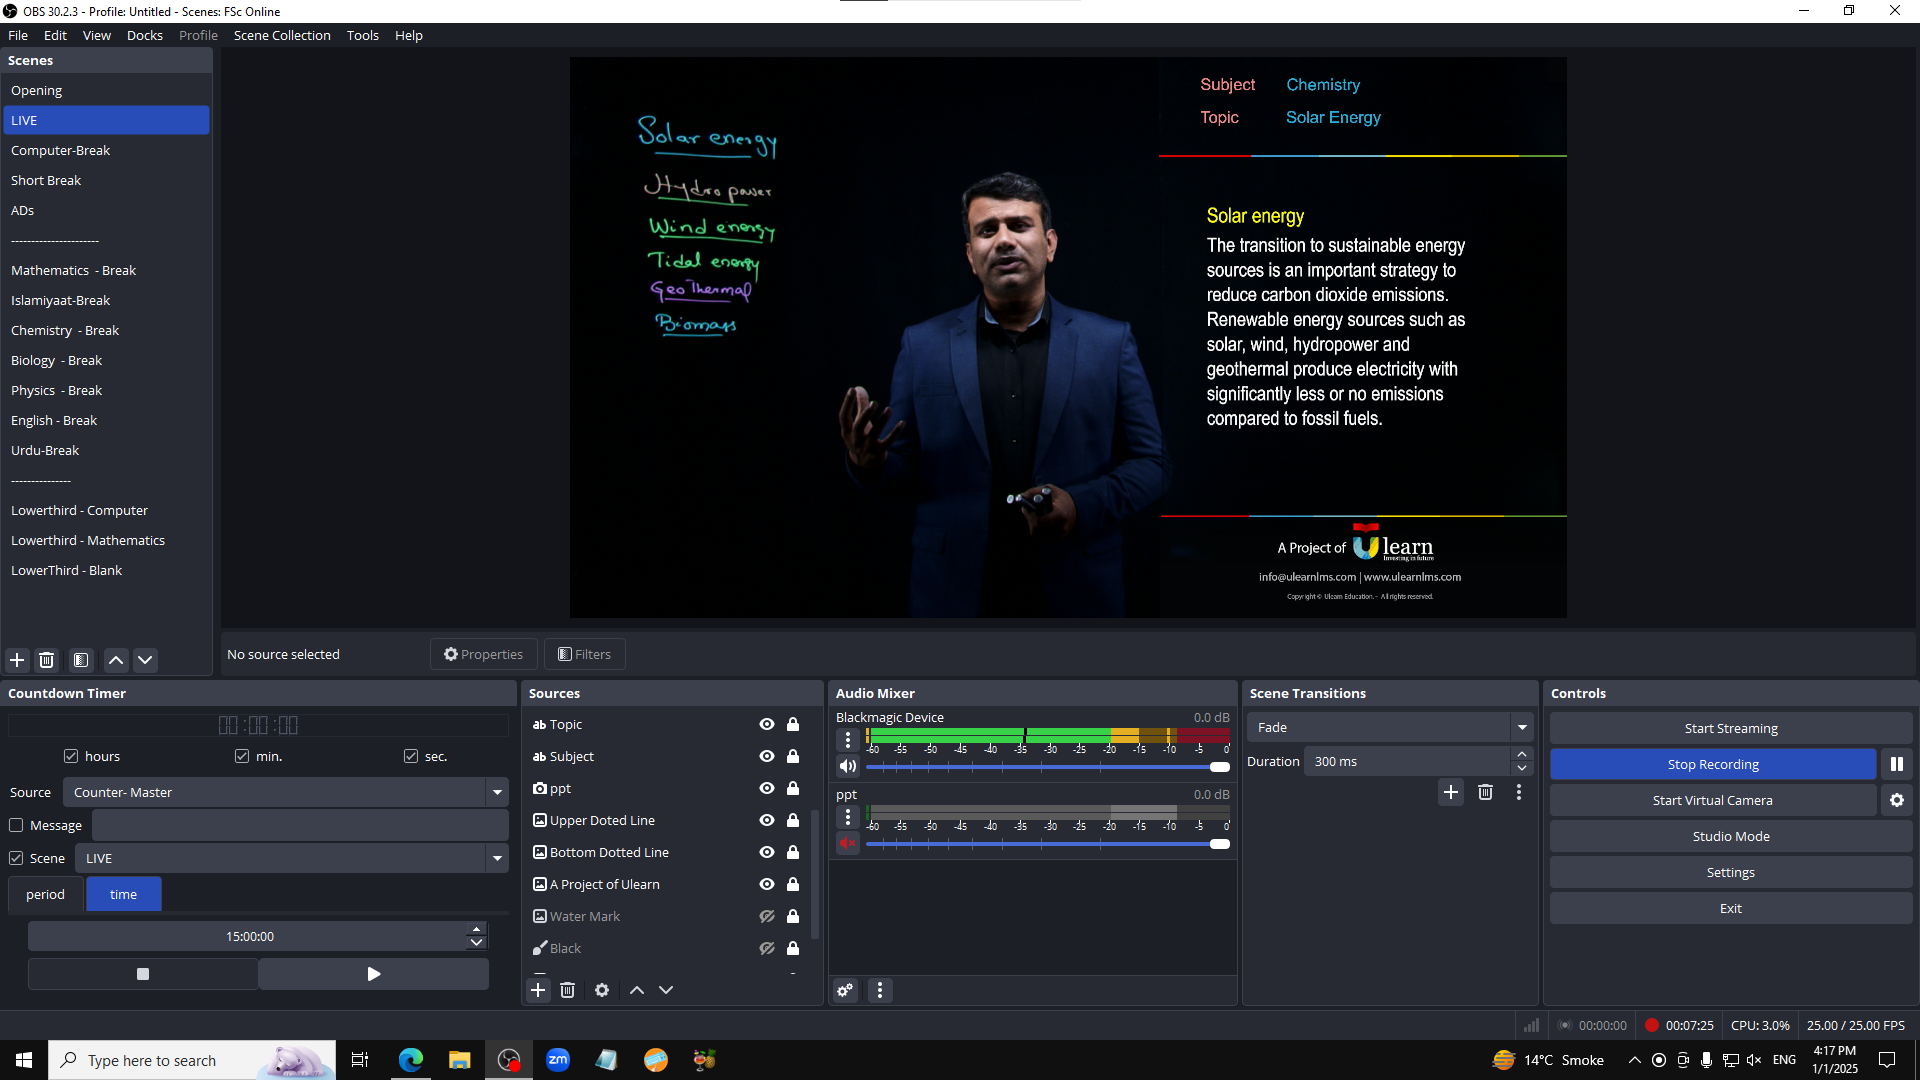1920x1080 pixels.
Task: Move scene down arrow in Scenes panel
Action: coord(145,660)
